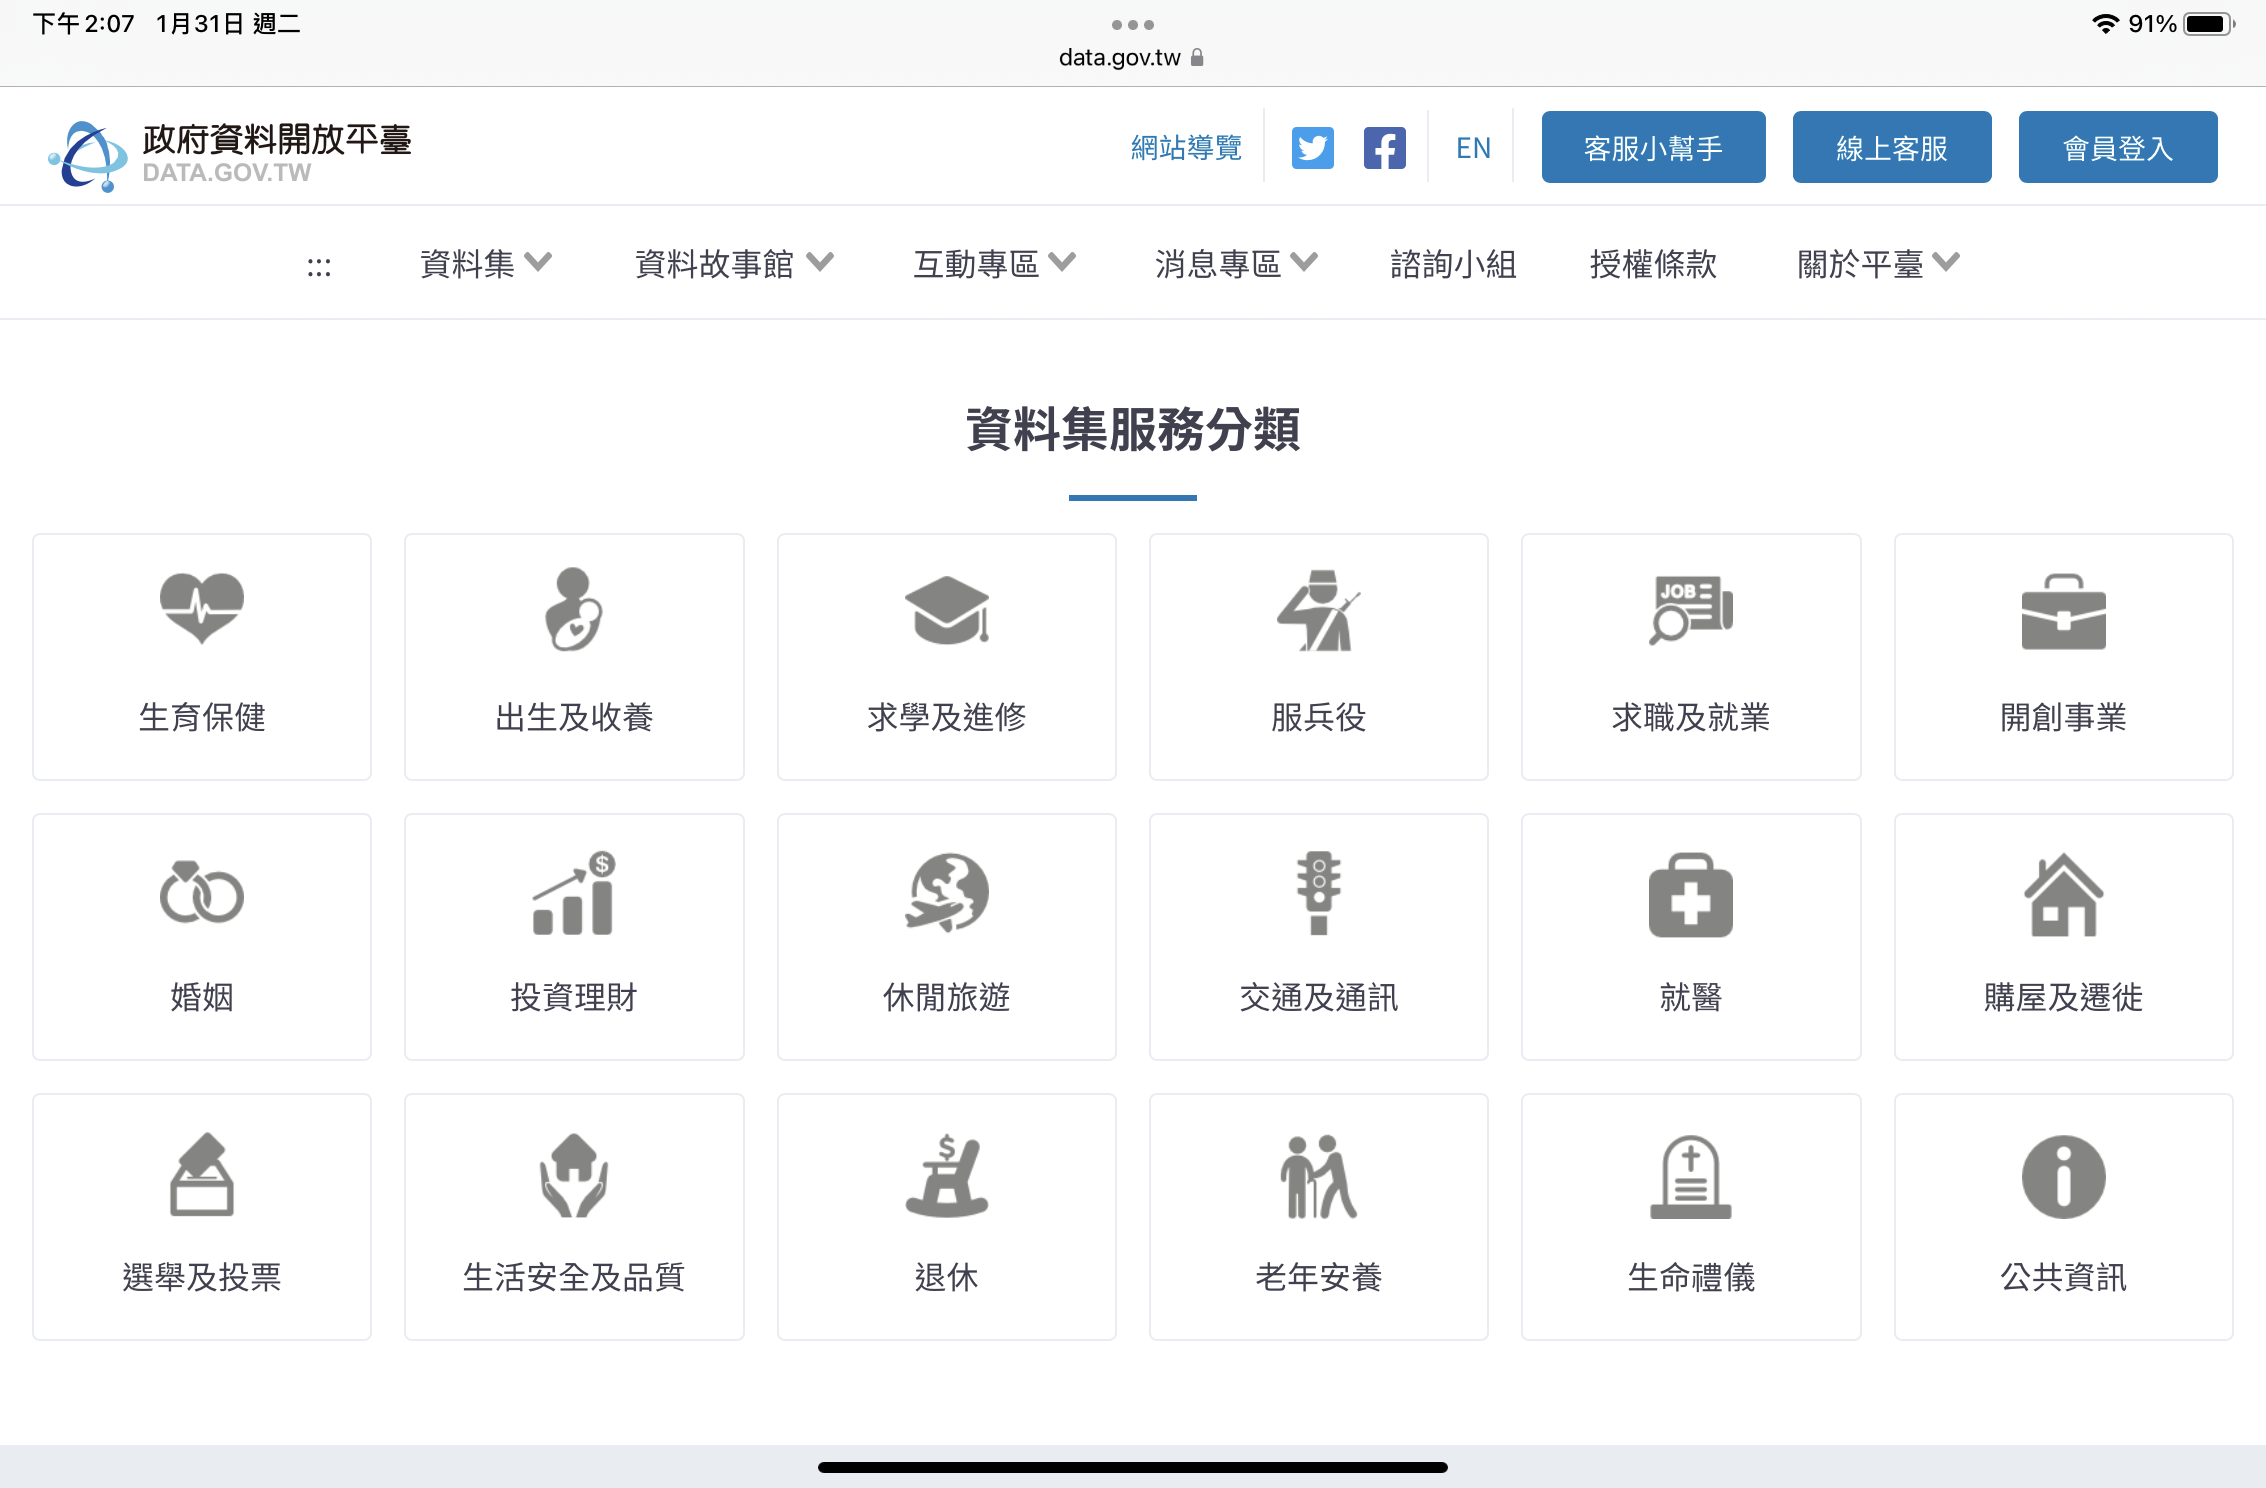The width and height of the screenshot is (2266, 1488).
Task: Open the 授權條款 menu item
Action: click(1653, 264)
